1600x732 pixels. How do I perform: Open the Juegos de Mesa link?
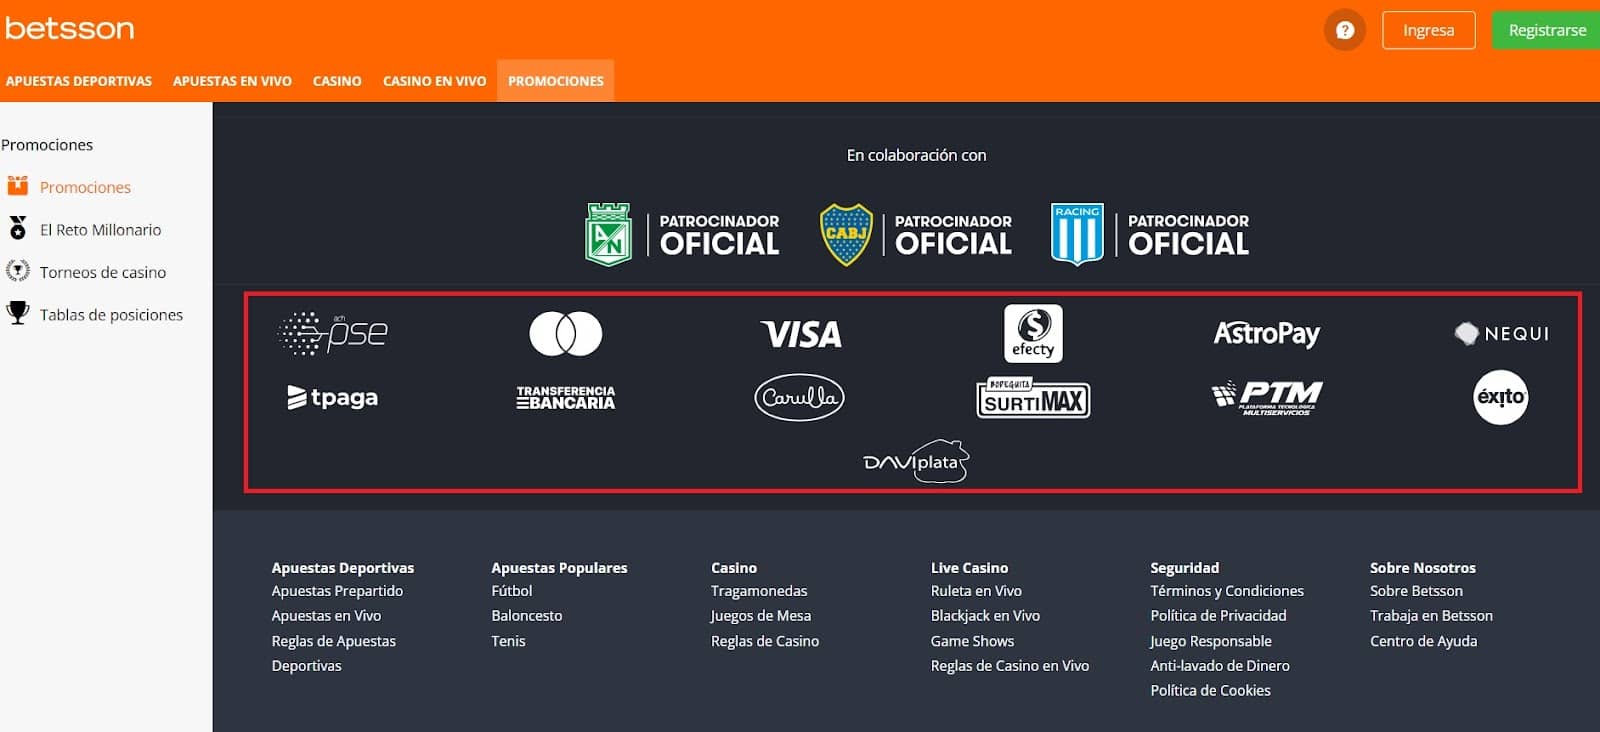pos(761,616)
